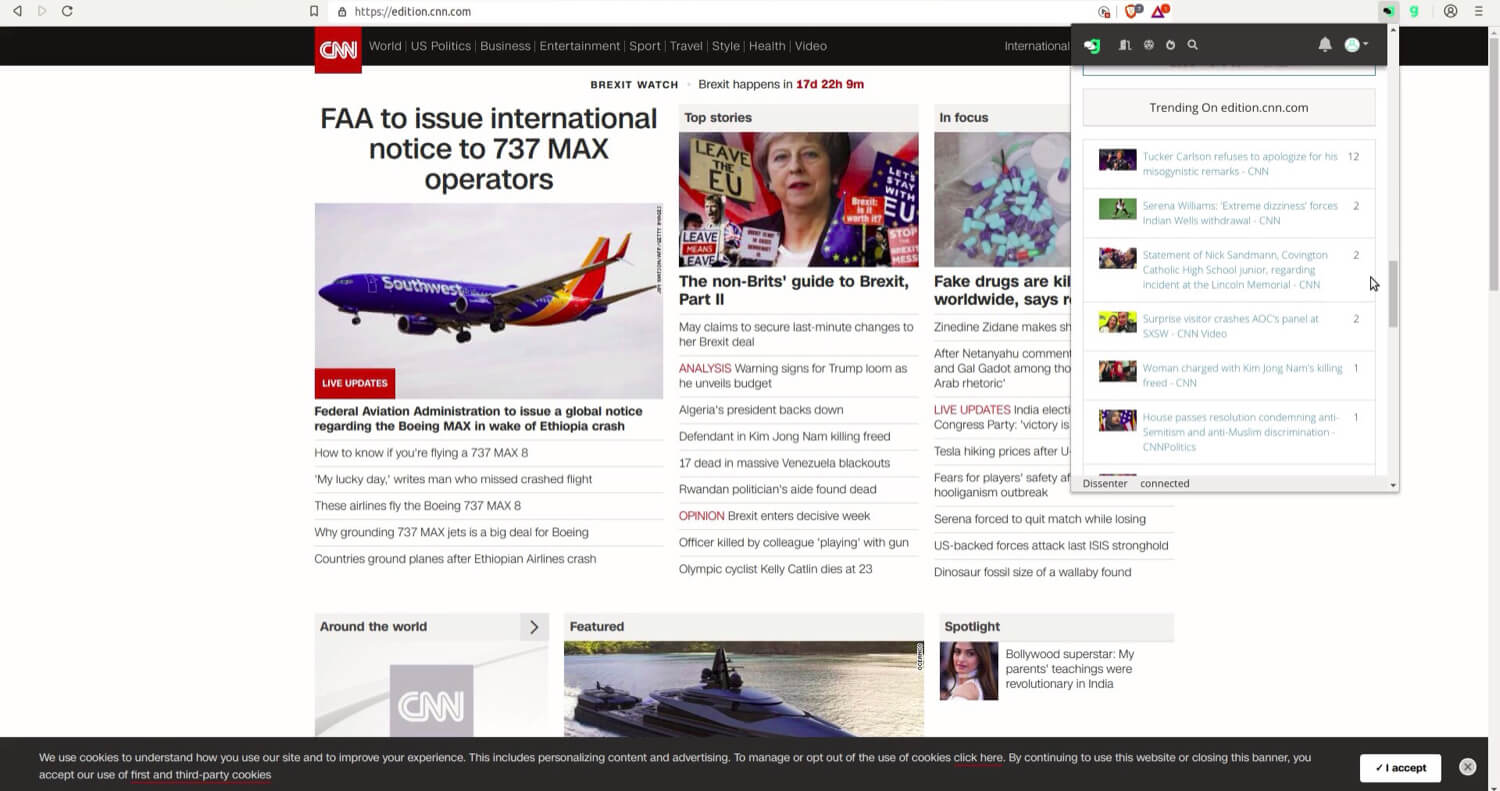Open 'Olympic cyclist Kelly Catlin dies at 23'
This screenshot has height=791, width=1500.
click(x=776, y=569)
